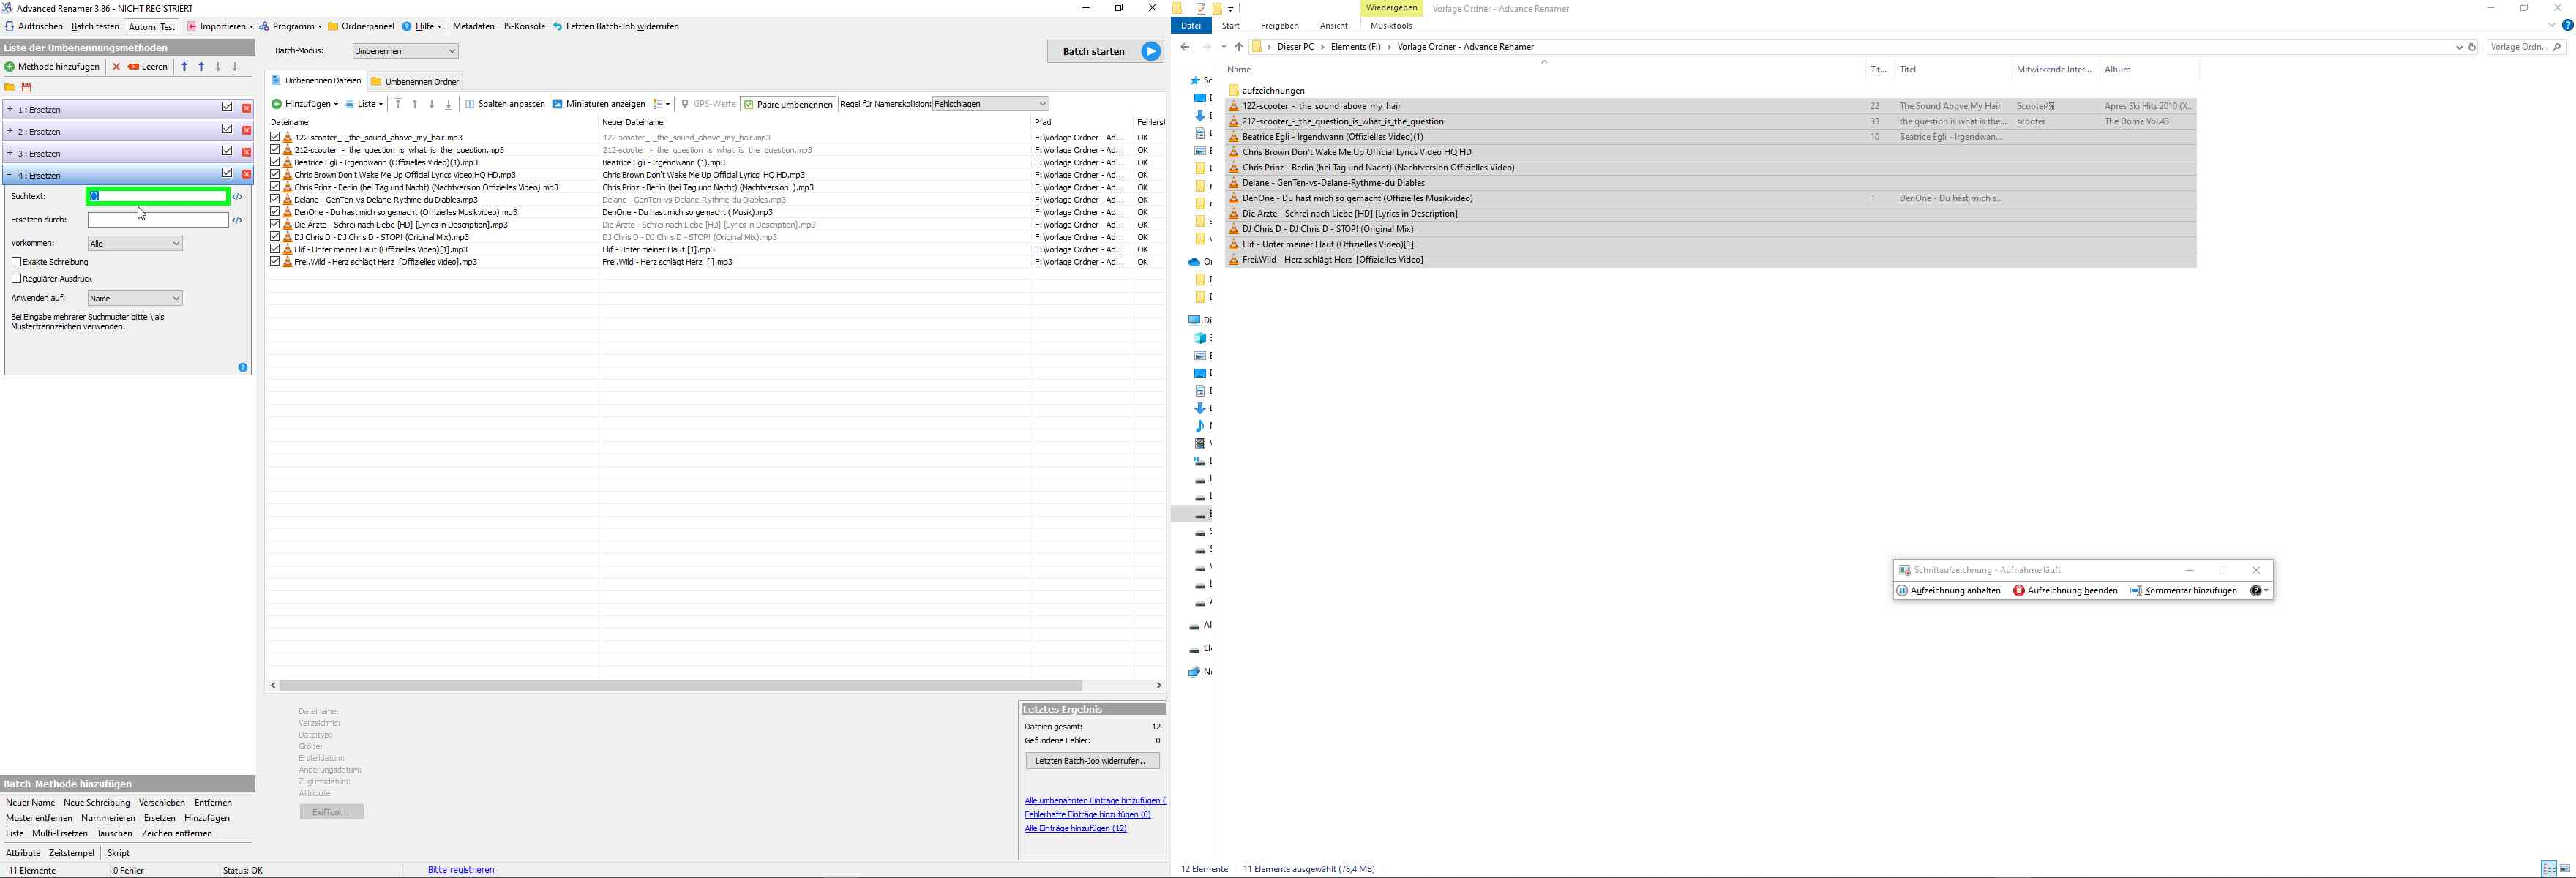The width and height of the screenshot is (2576, 878).
Task: Click the blue help icon in method panel
Action: pyautogui.click(x=243, y=368)
